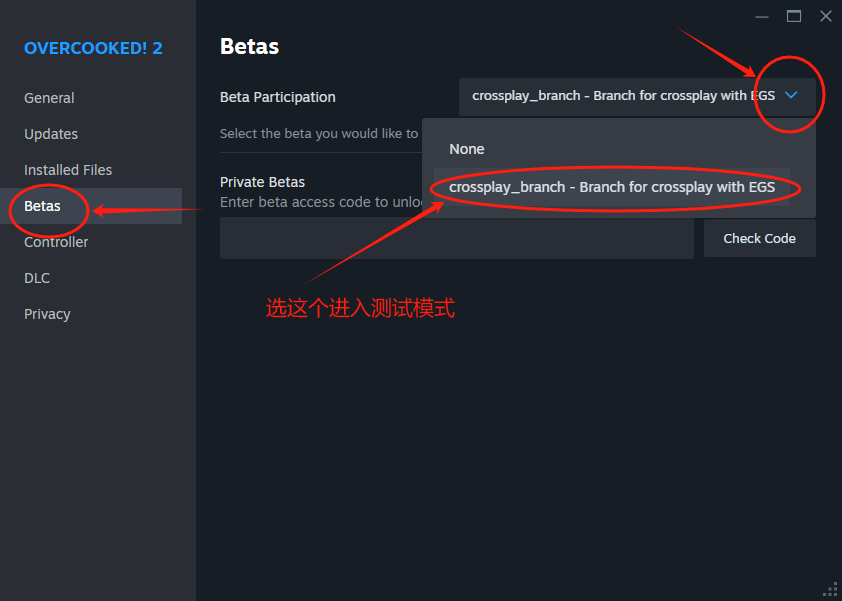
Task: Focus the beta access code field
Action: pyautogui.click(x=456, y=238)
